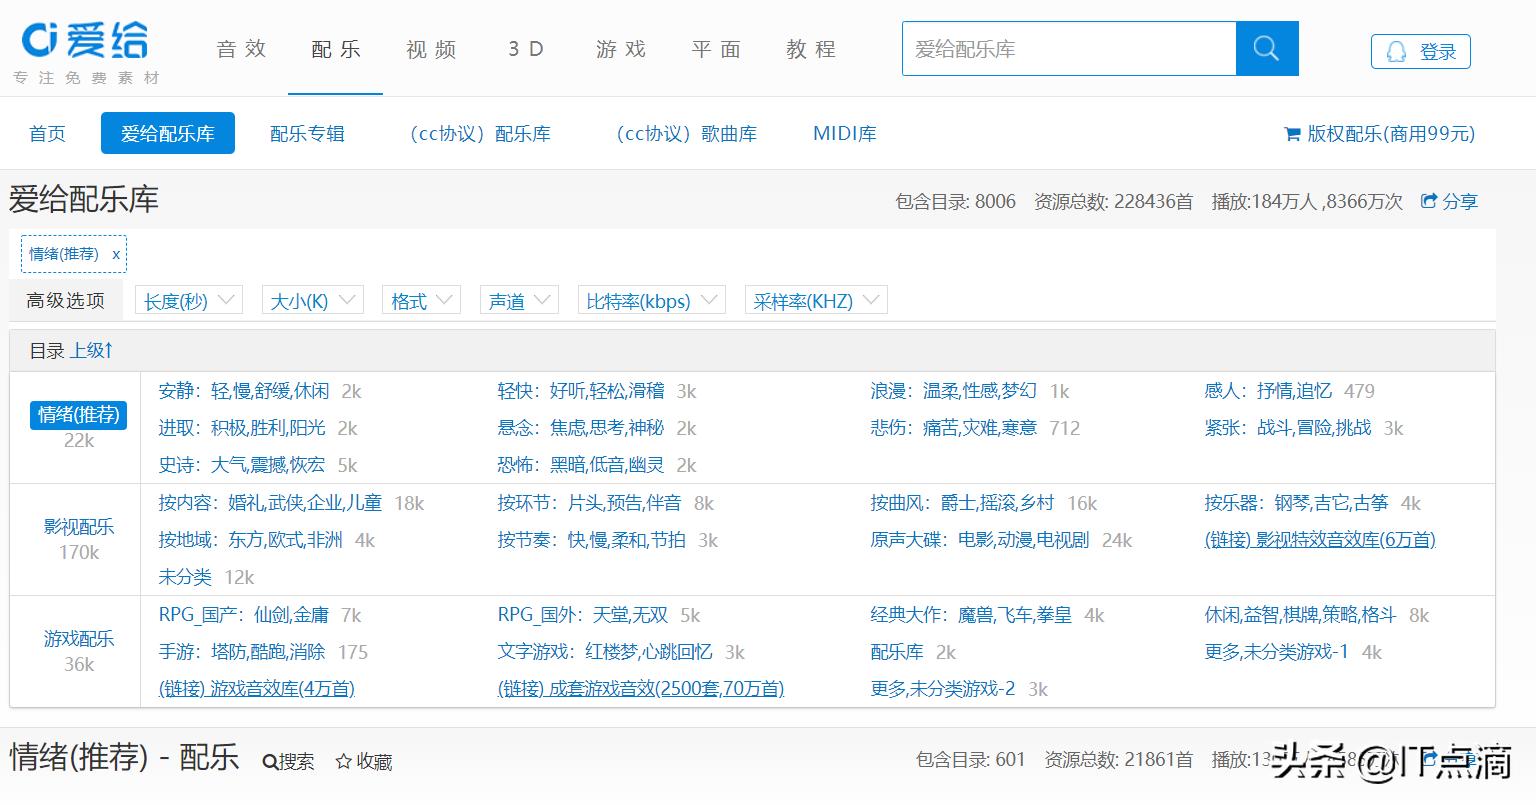
Task: Expand the 比特率(kbps) dropdown
Action: 651,299
